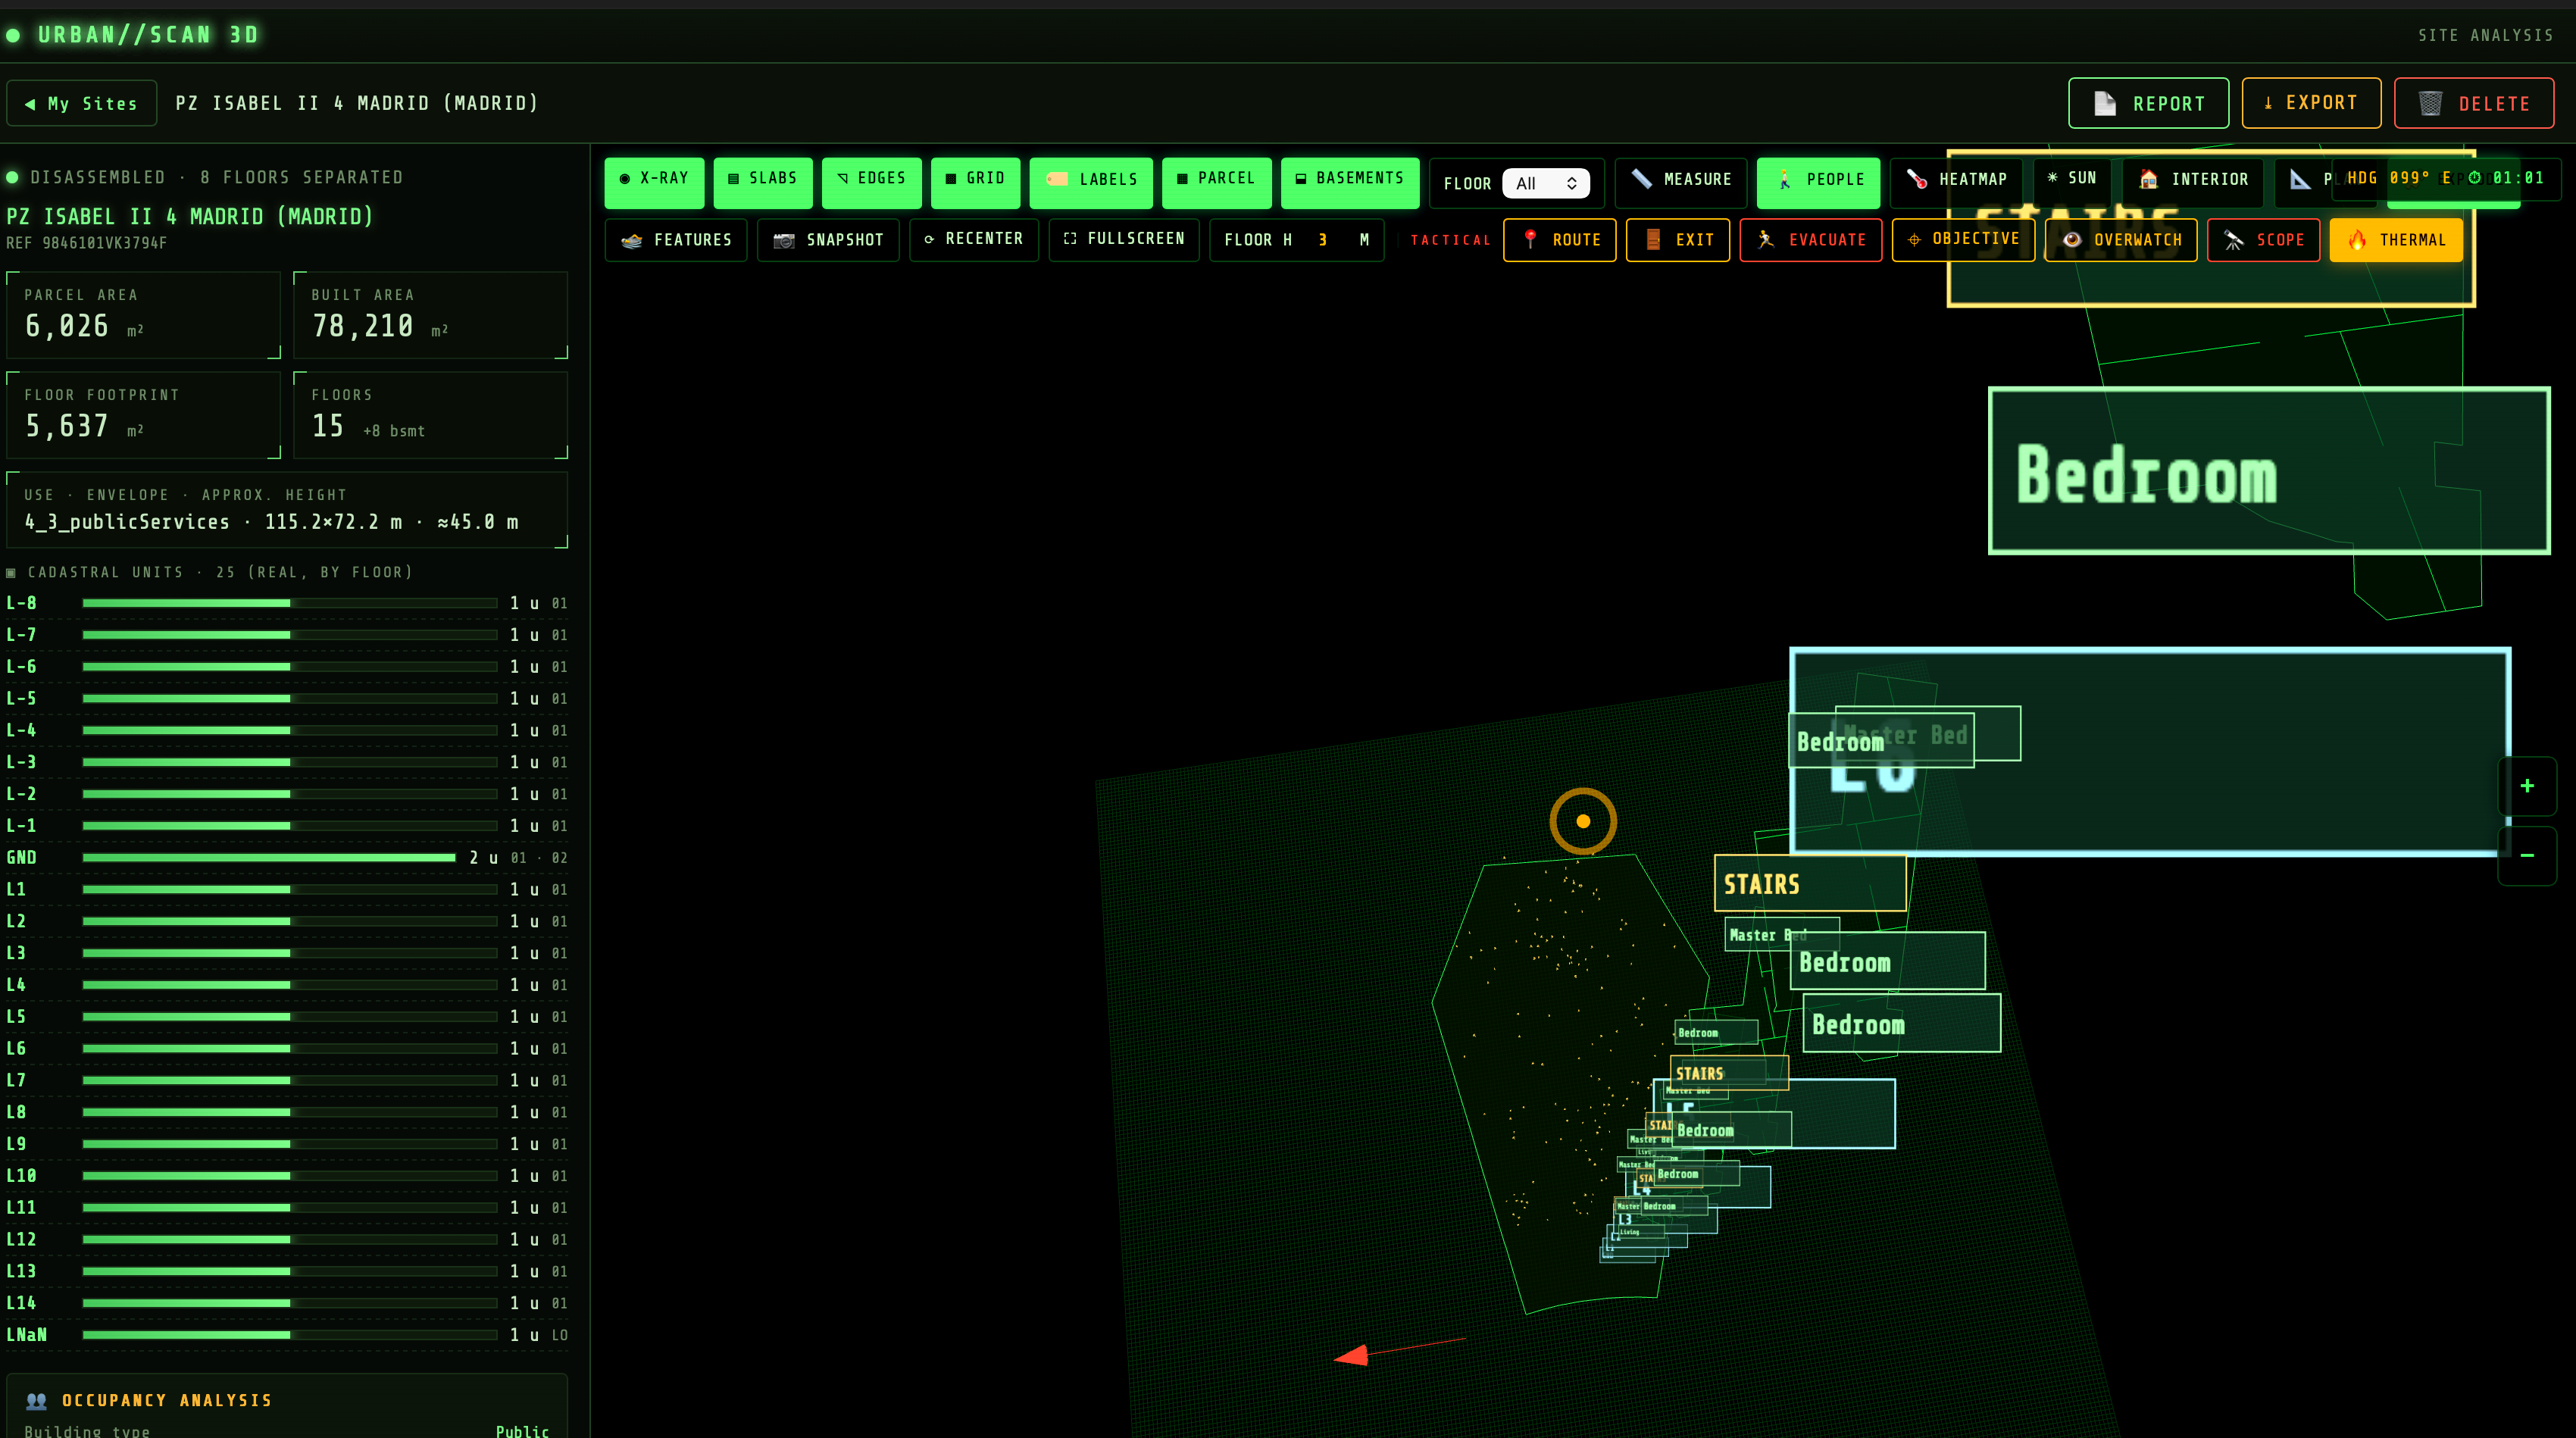Disable THERMAL vision mode
Image resolution: width=2576 pixels, height=1438 pixels.
point(2396,240)
